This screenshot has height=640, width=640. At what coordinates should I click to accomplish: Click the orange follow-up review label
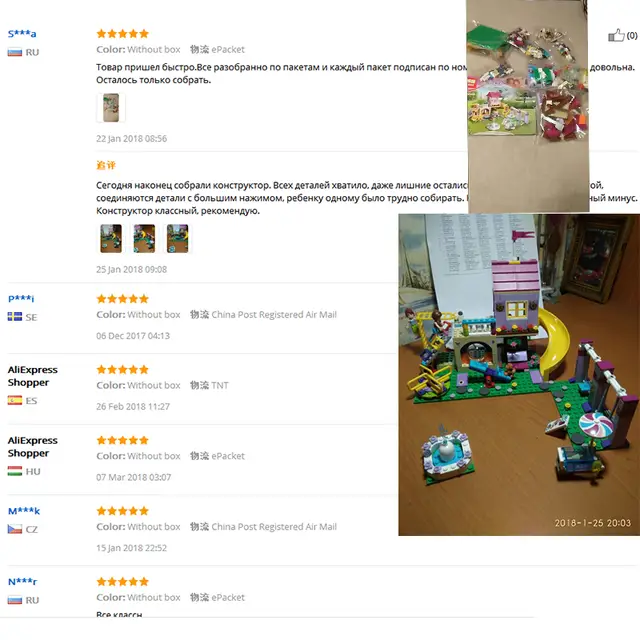(x=106, y=165)
